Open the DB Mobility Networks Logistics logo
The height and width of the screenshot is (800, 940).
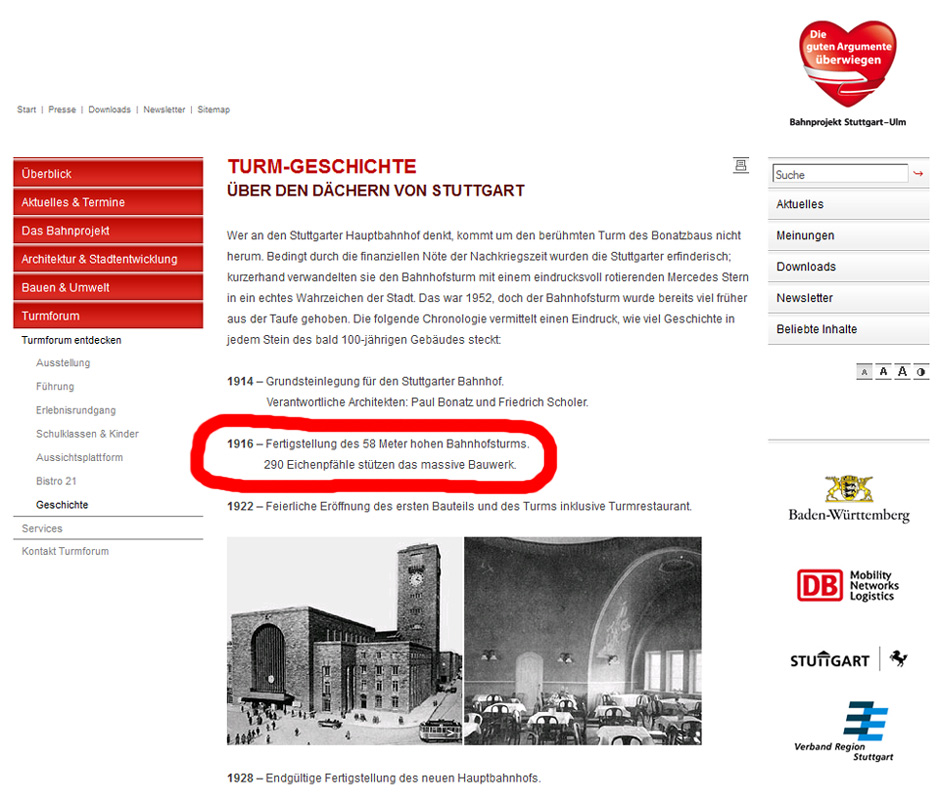(x=848, y=585)
